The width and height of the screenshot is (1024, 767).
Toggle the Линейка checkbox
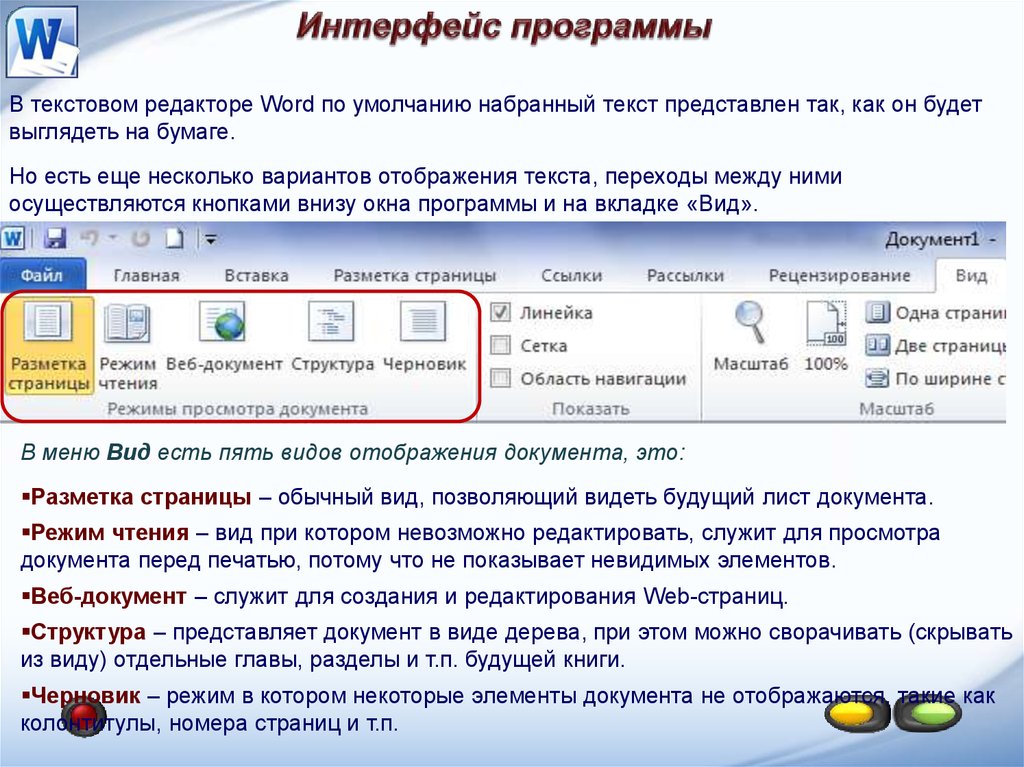[x=500, y=312]
